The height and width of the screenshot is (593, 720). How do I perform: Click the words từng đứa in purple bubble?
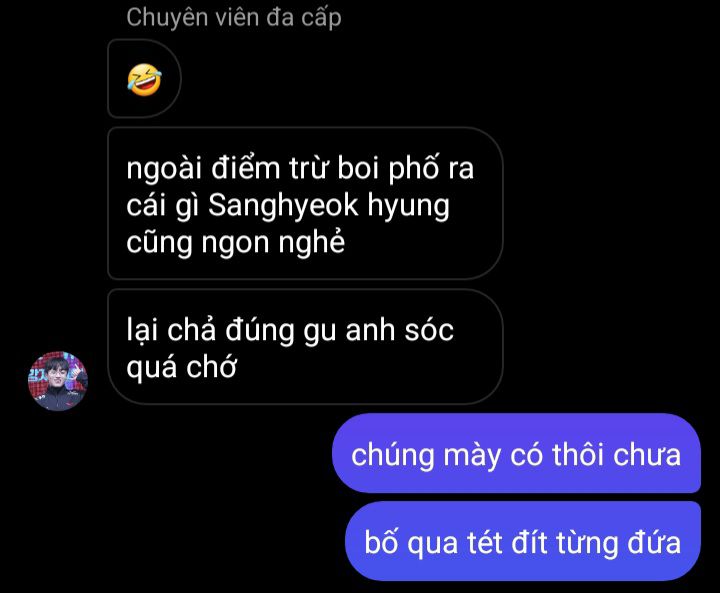point(619,543)
